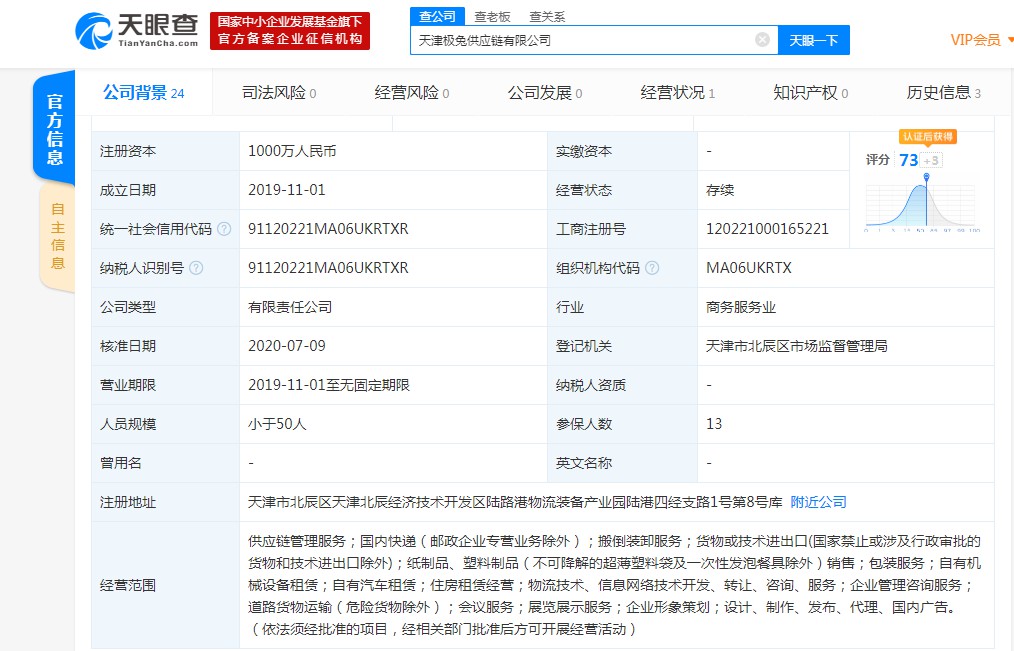
Task: Click insured count 13
Action: (714, 424)
